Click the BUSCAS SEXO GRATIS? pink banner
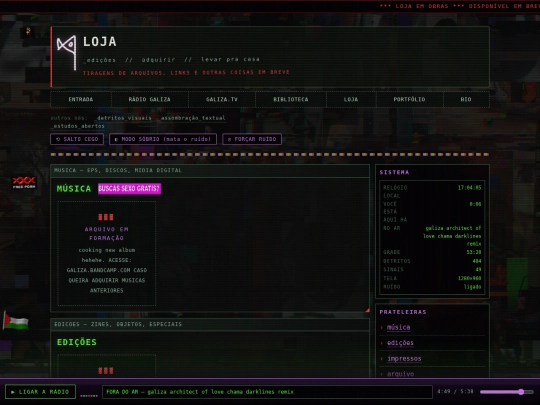Viewport: 540px width, 405px height. (x=129, y=188)
